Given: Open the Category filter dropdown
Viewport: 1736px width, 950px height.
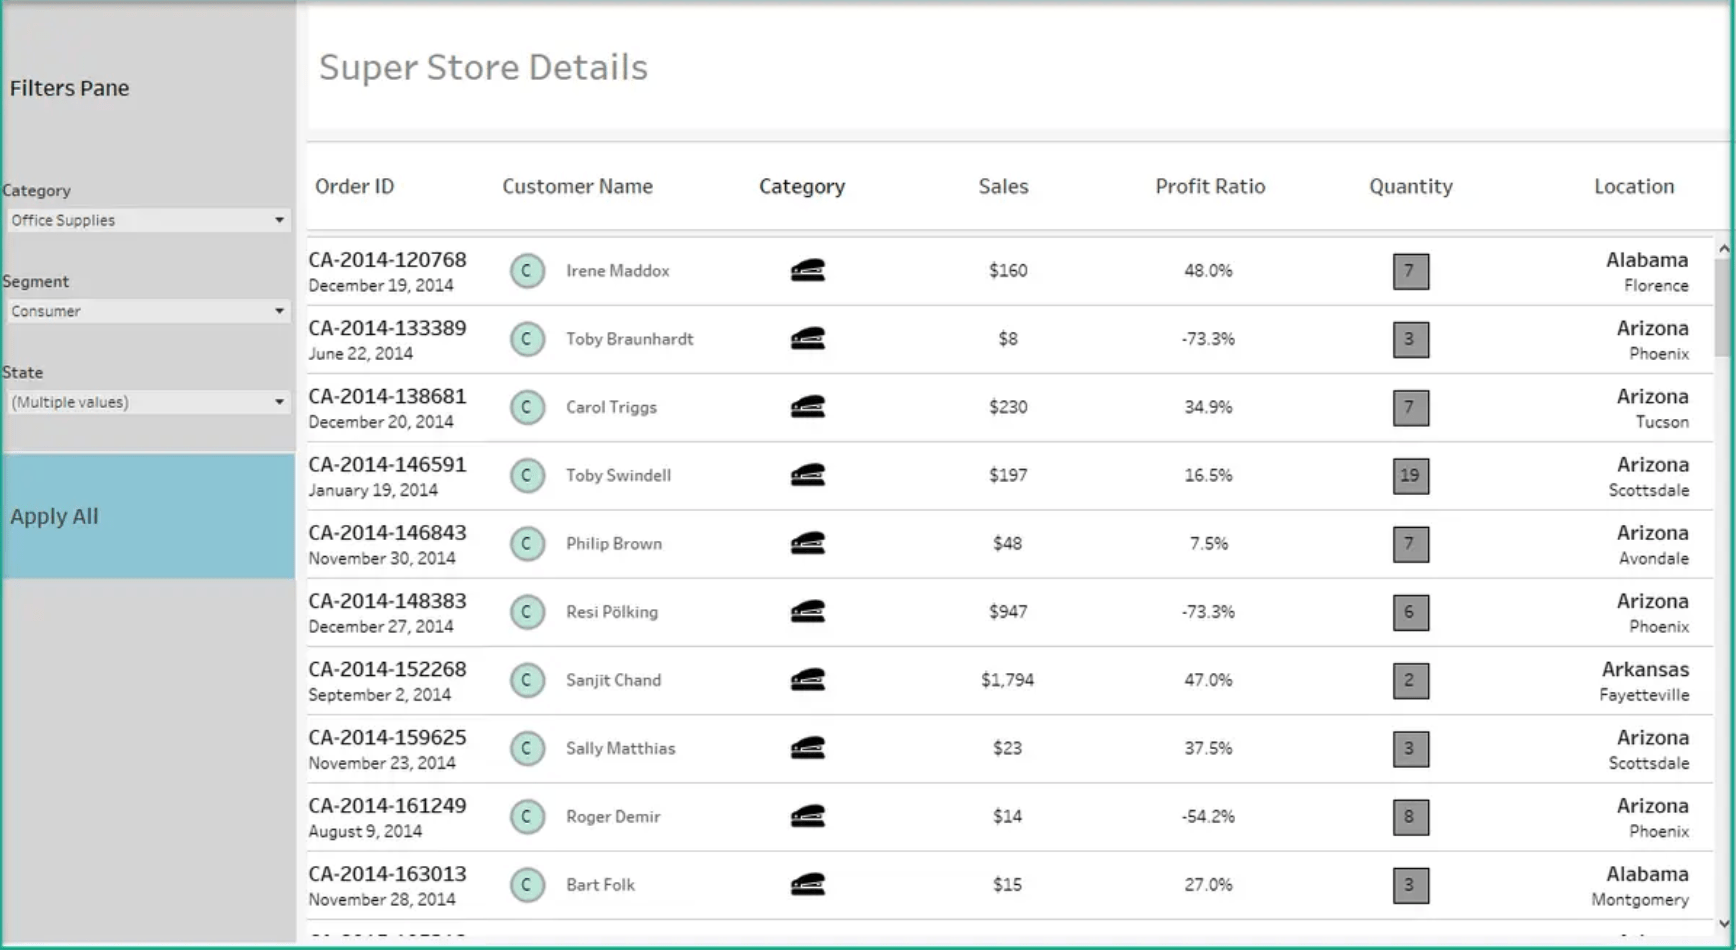Looking at the screenshot, I should pos(148,220).
